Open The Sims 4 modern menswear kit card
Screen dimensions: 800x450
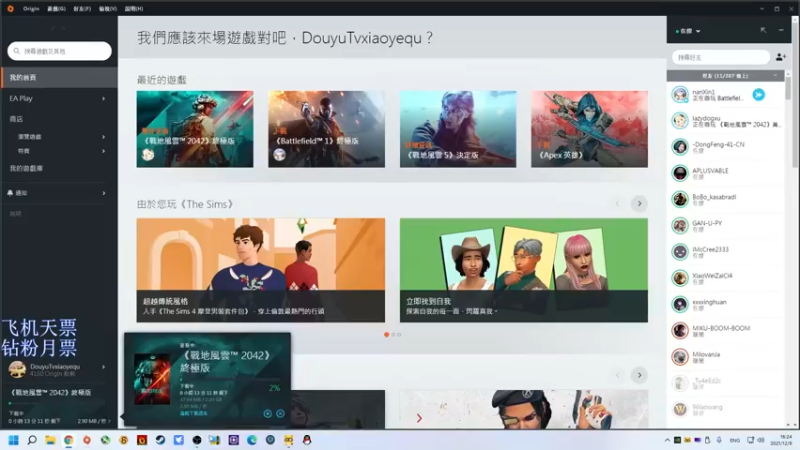coord(261,270)
